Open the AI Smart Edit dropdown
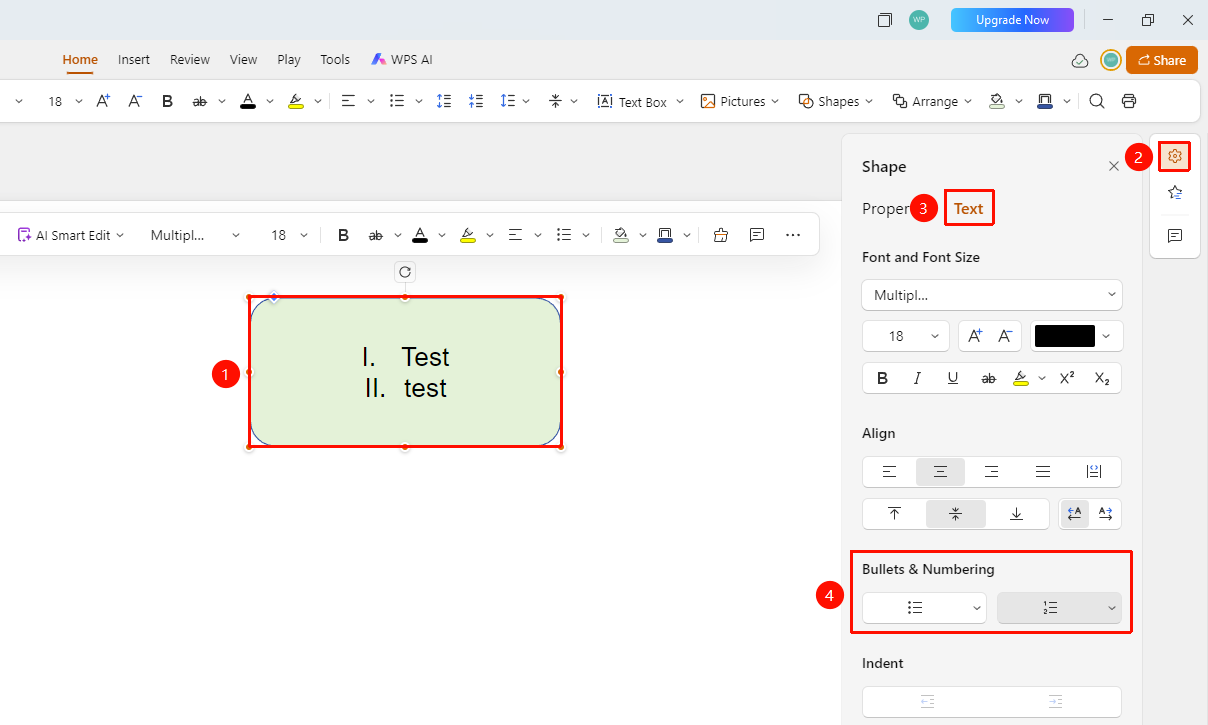 coord(71,235)
